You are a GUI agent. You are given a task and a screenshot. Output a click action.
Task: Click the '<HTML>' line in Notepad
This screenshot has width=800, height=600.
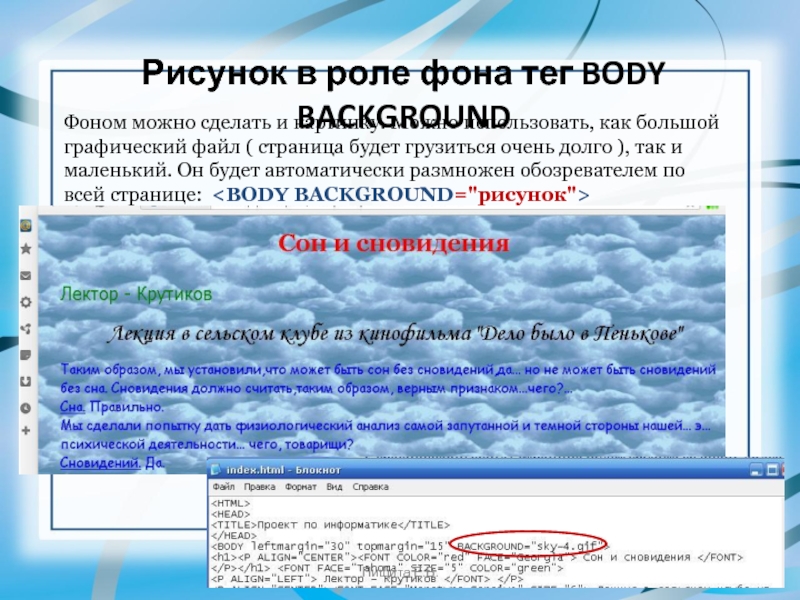[x=231, y=504]
